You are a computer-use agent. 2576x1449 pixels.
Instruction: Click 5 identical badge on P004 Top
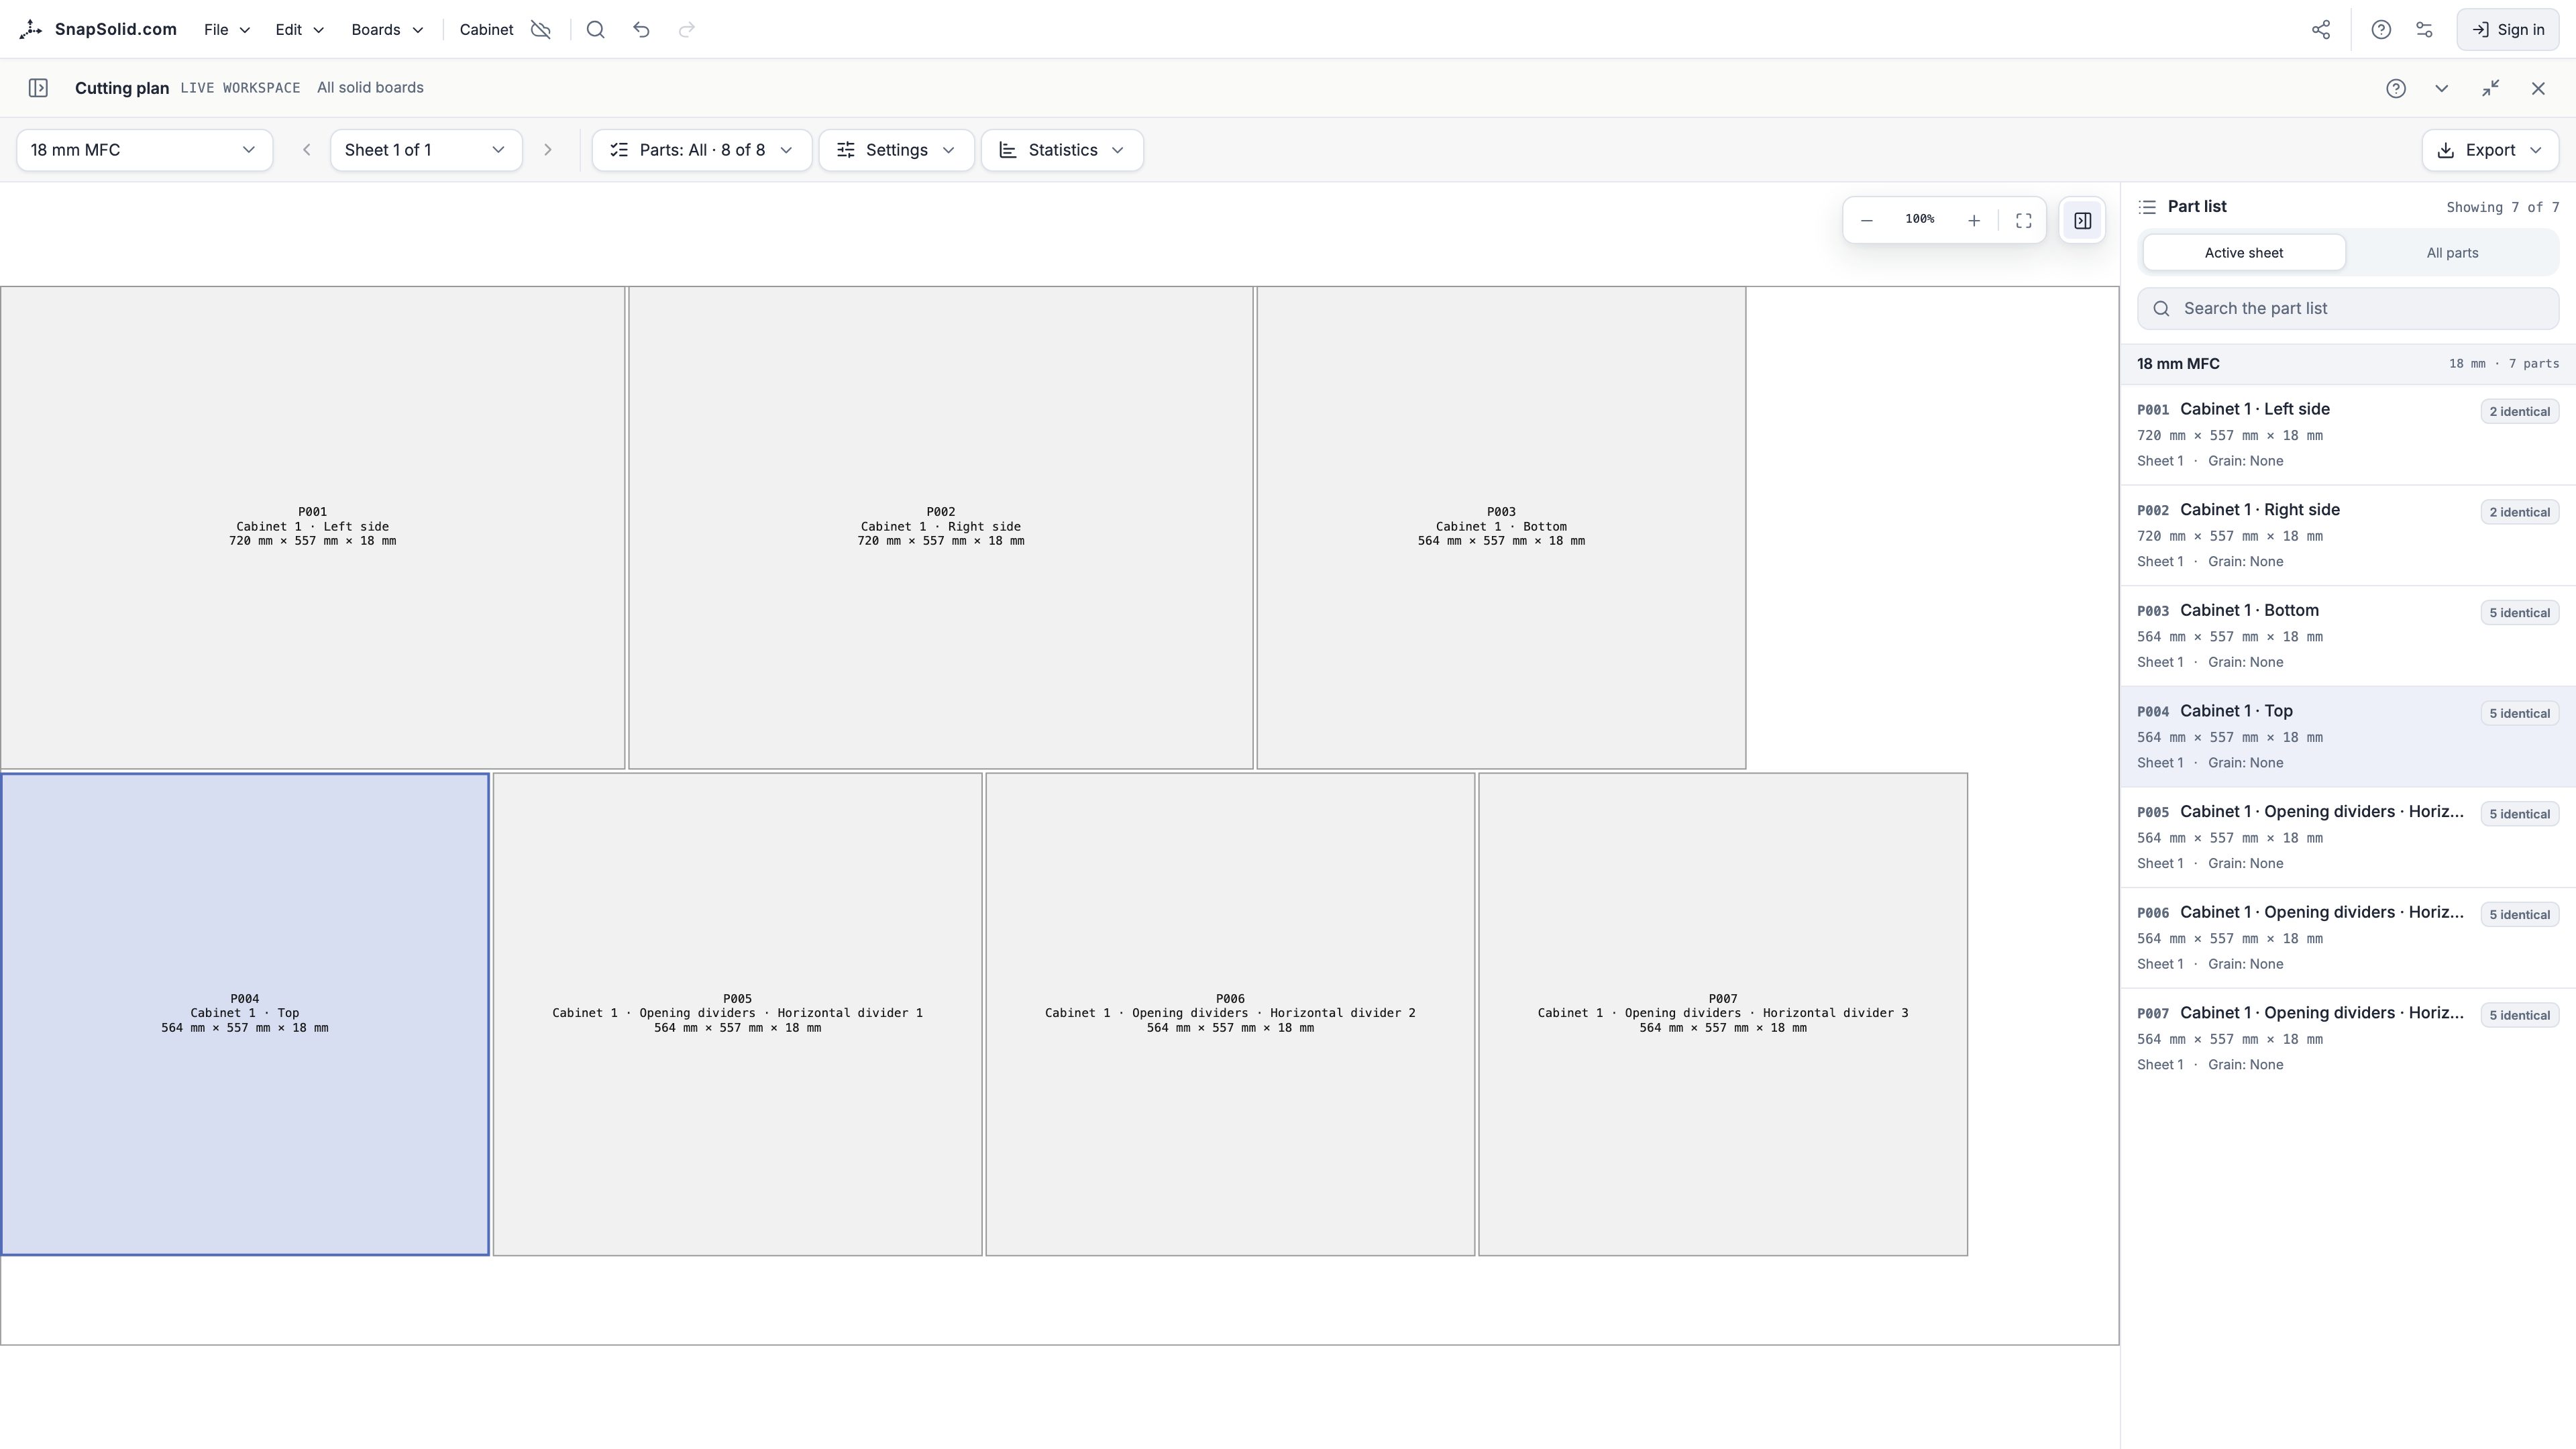pos(2519,713)
